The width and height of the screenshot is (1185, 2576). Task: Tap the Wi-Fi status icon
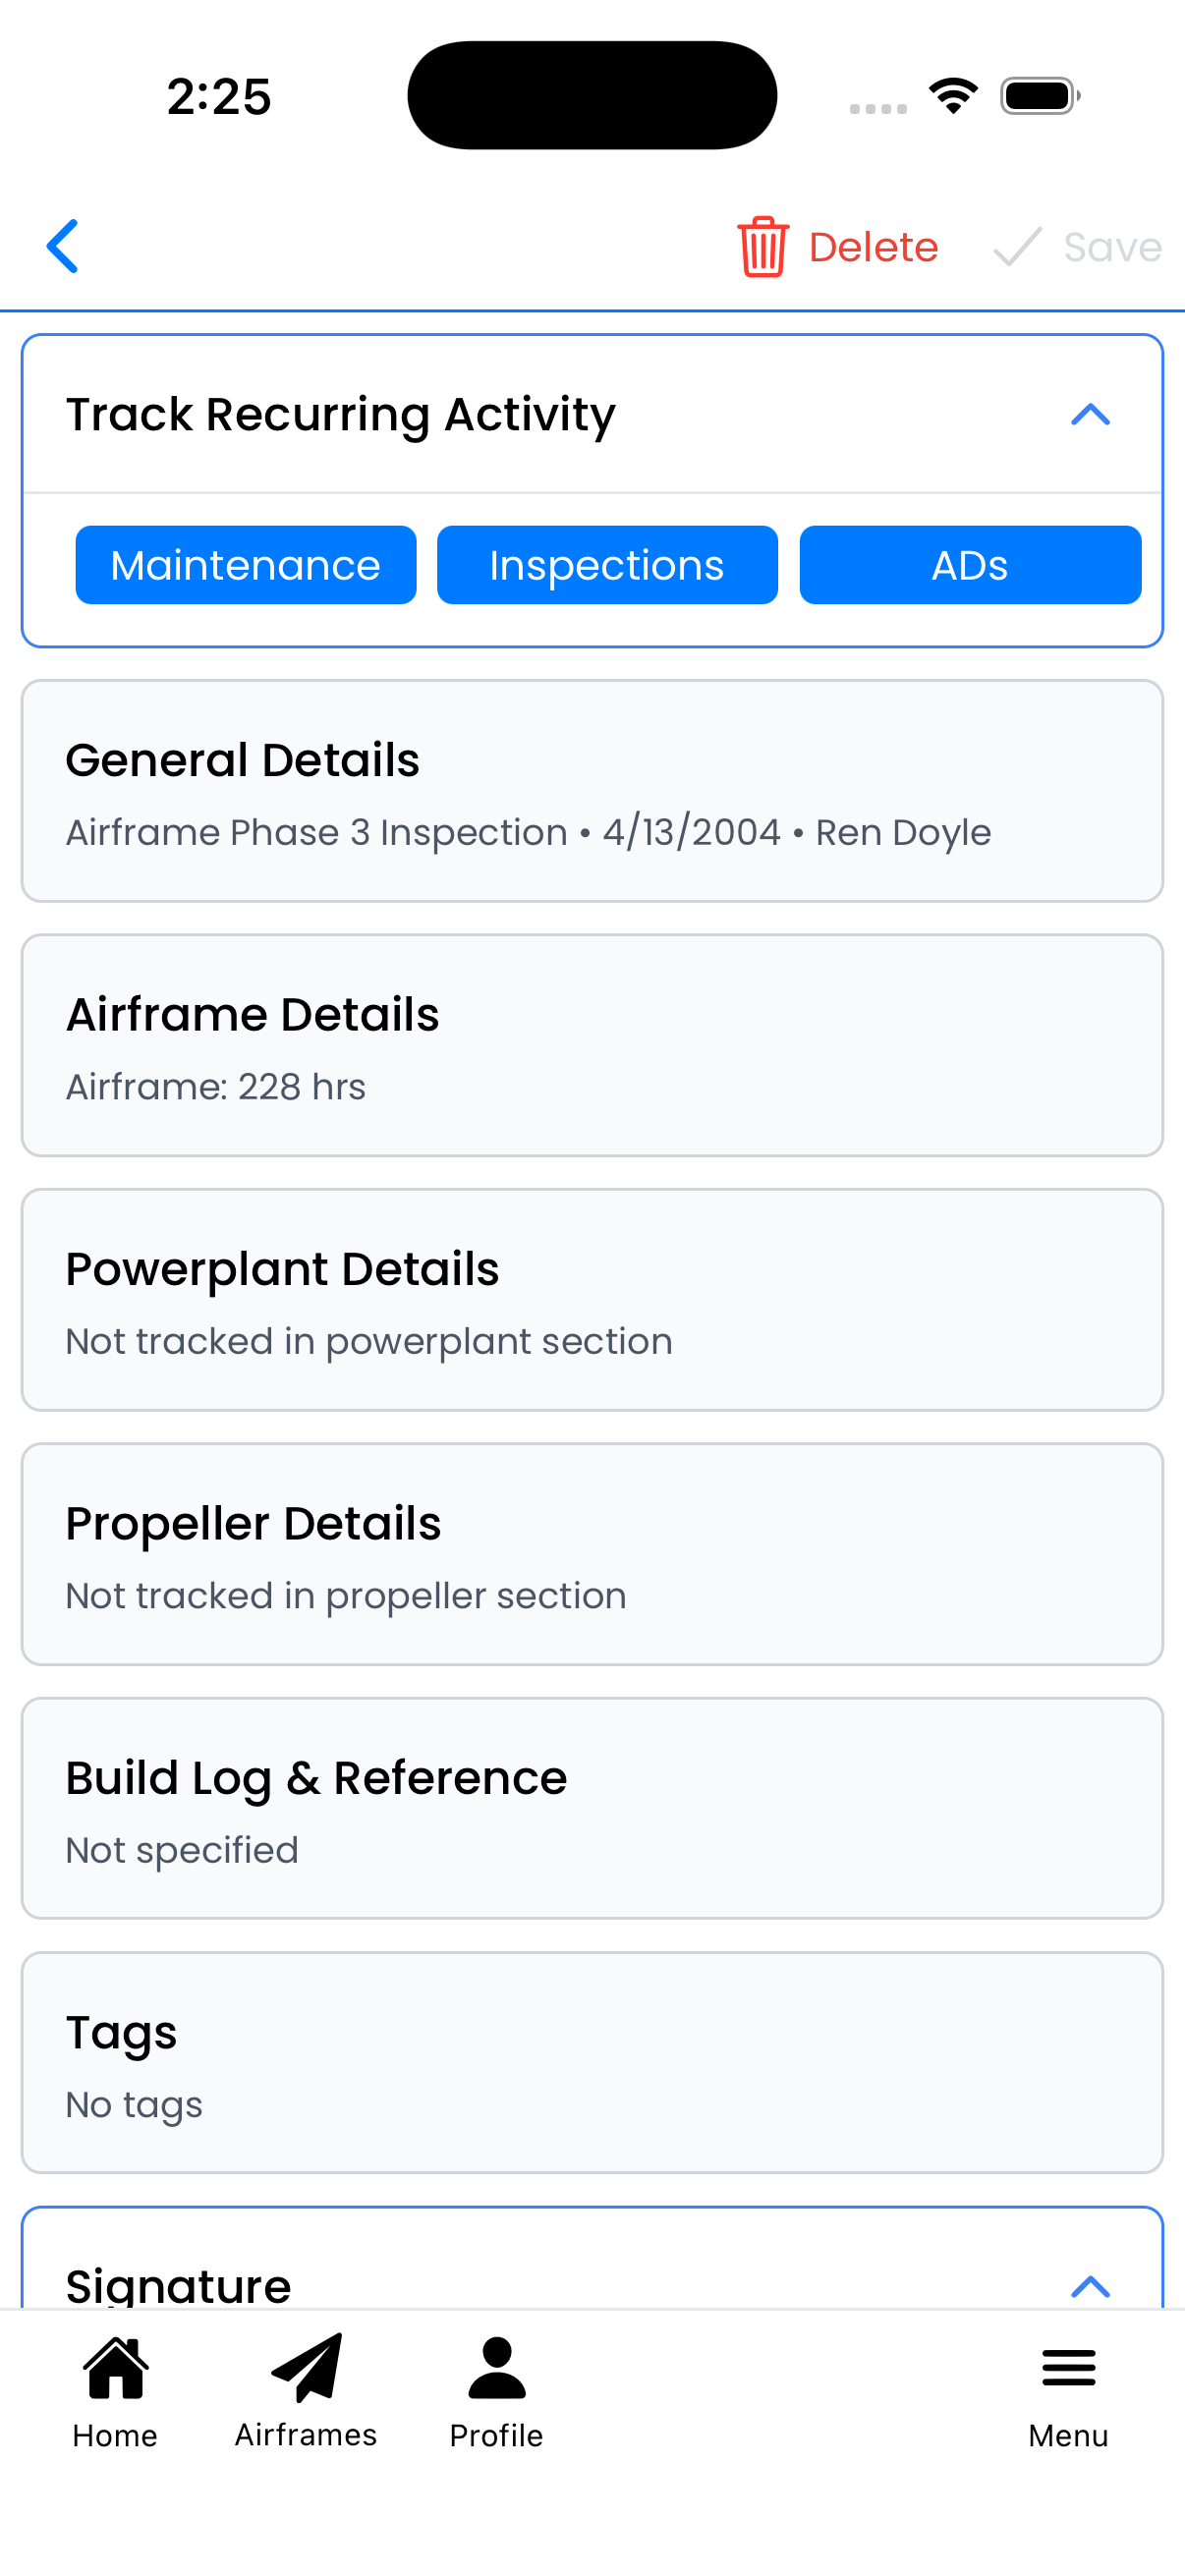953,96
